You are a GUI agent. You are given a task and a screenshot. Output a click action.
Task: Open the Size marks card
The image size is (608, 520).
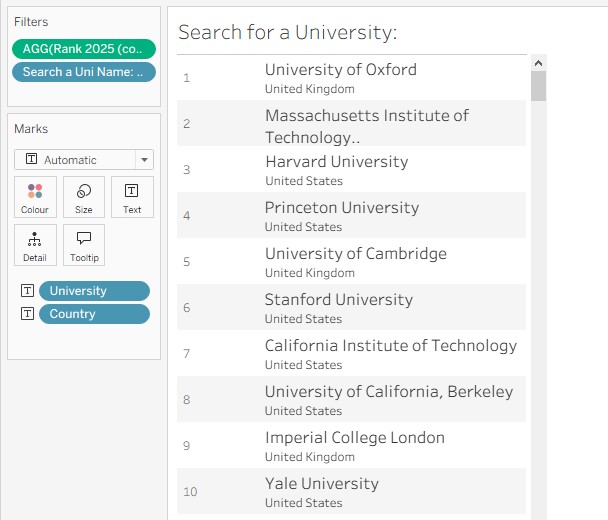point(84,197)
